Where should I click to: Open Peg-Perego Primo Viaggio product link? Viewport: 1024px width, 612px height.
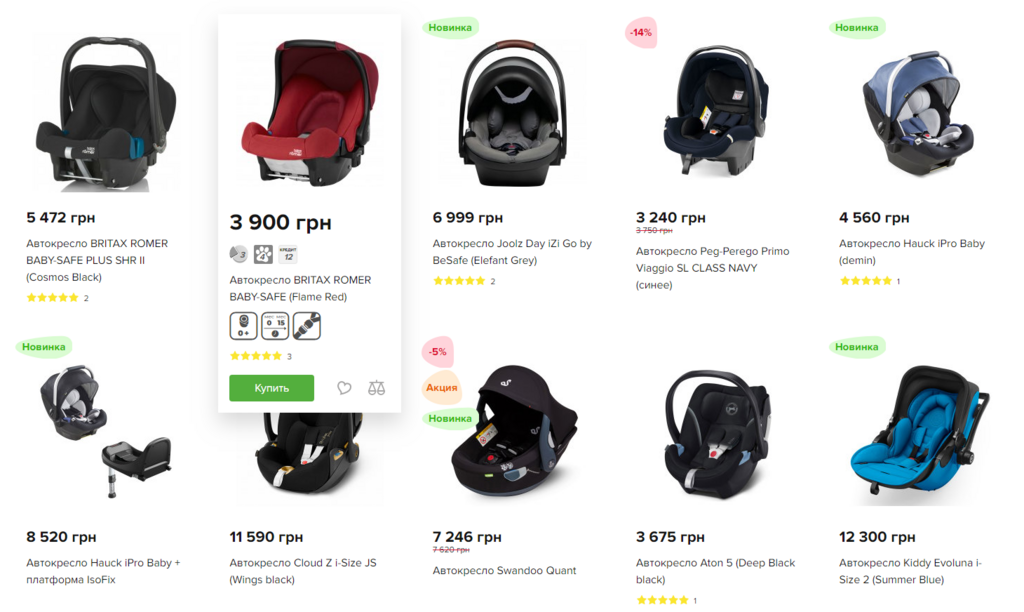[x=712, y=268]
